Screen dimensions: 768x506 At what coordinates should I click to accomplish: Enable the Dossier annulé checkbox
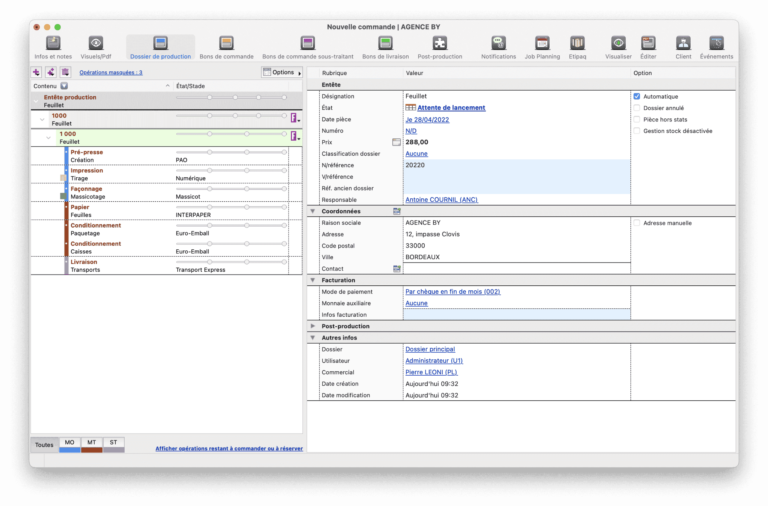click(x=636, y=108)
